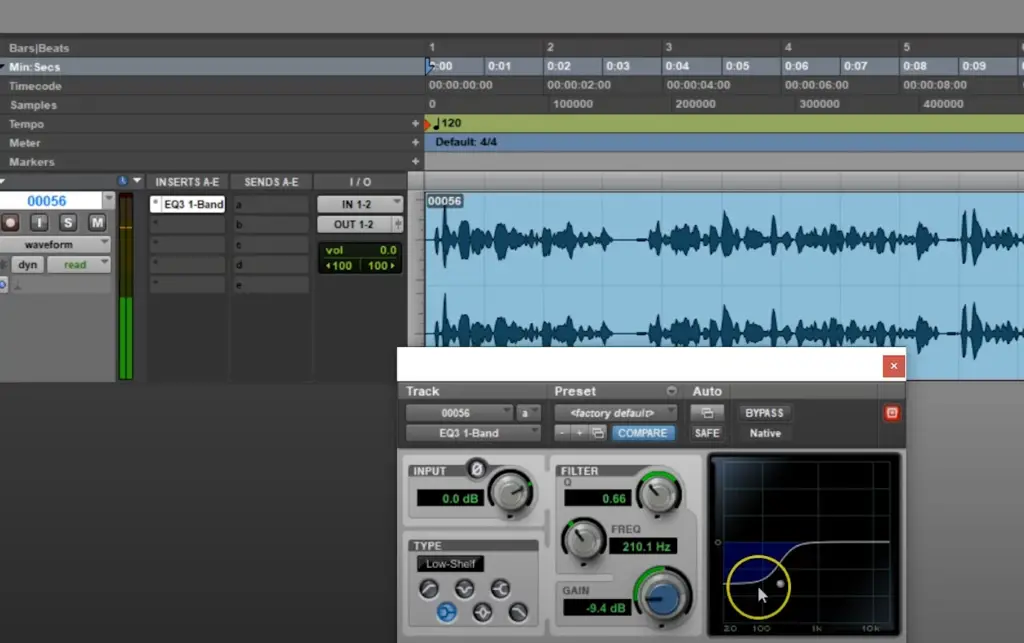1024x643 pixels.
Task: Click the SAFE automation button
Action: 707,433
